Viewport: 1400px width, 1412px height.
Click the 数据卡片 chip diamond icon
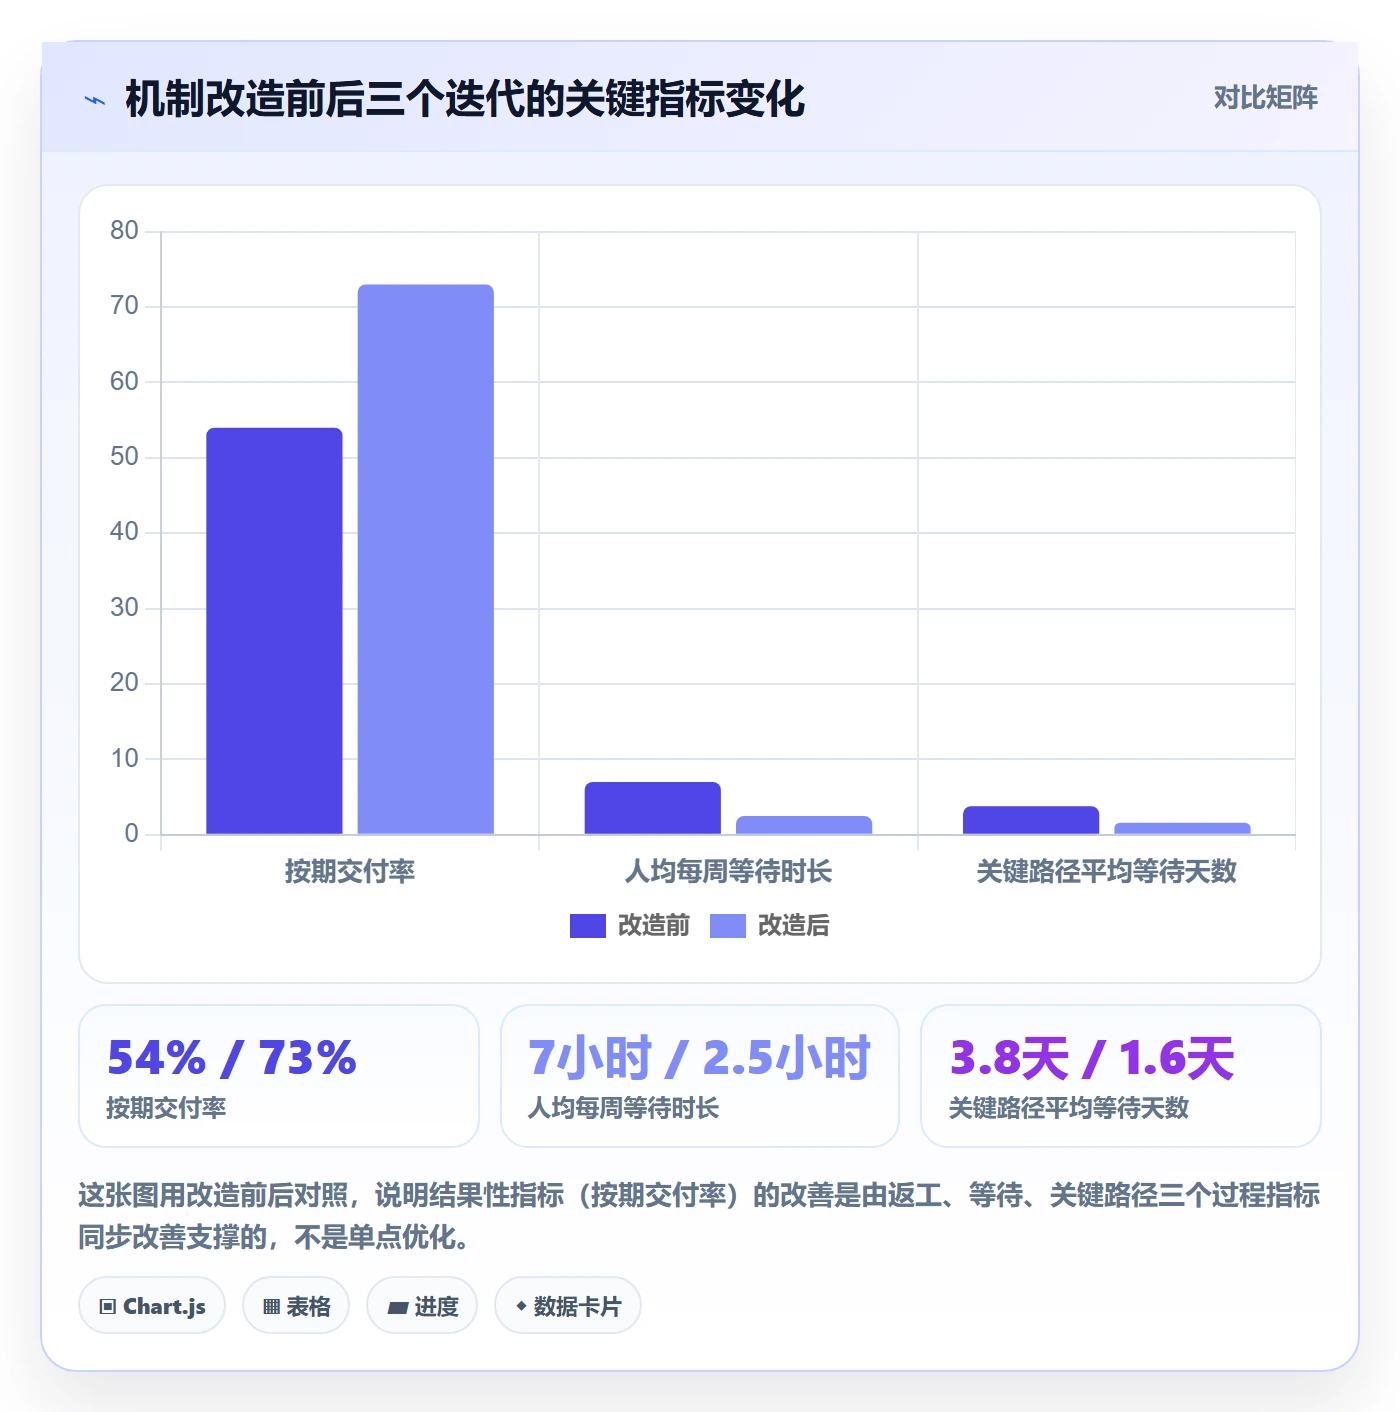[521, 1306]
